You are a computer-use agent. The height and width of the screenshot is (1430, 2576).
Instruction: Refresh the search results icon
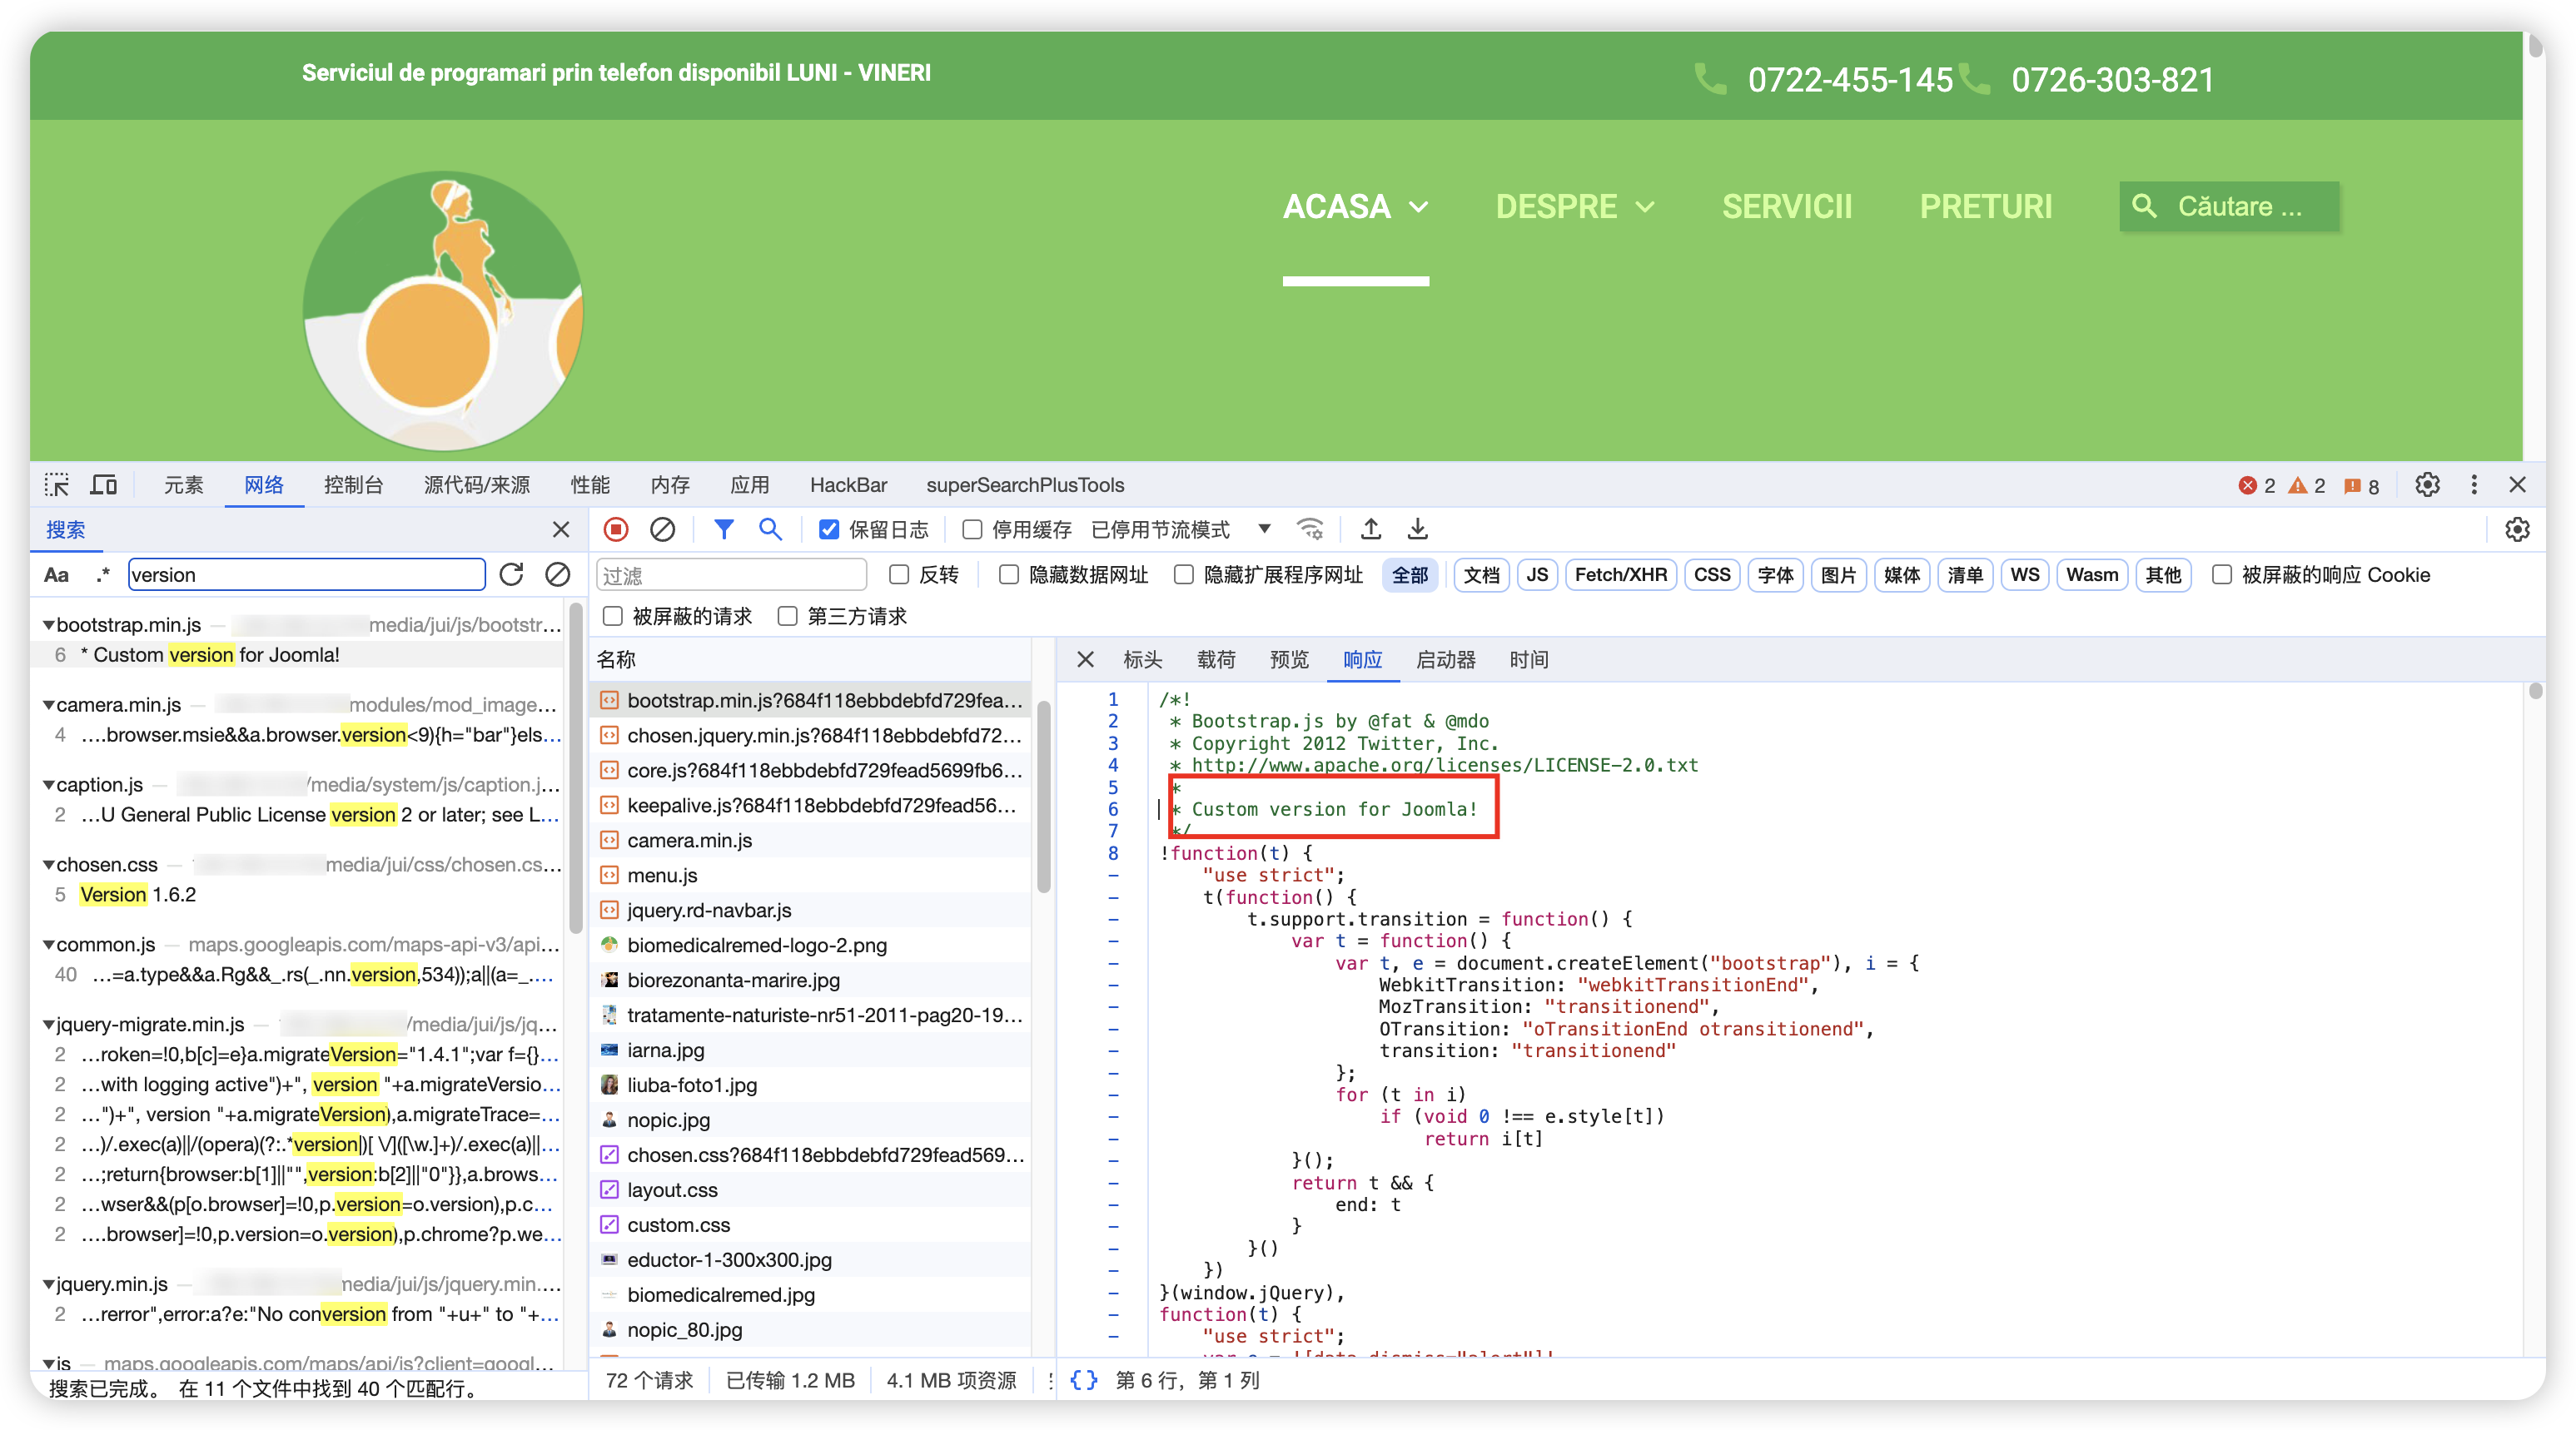click(511, 574)
